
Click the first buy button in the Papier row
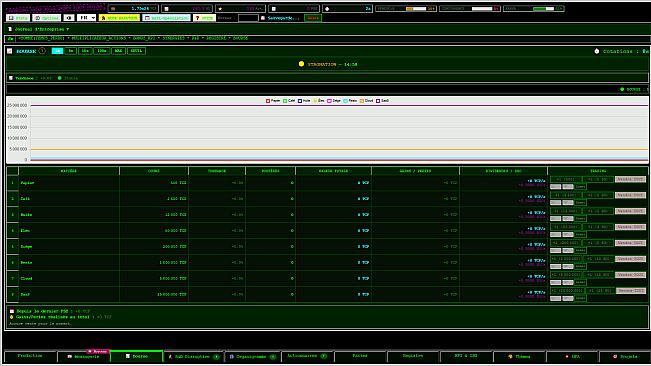[565, 179]
